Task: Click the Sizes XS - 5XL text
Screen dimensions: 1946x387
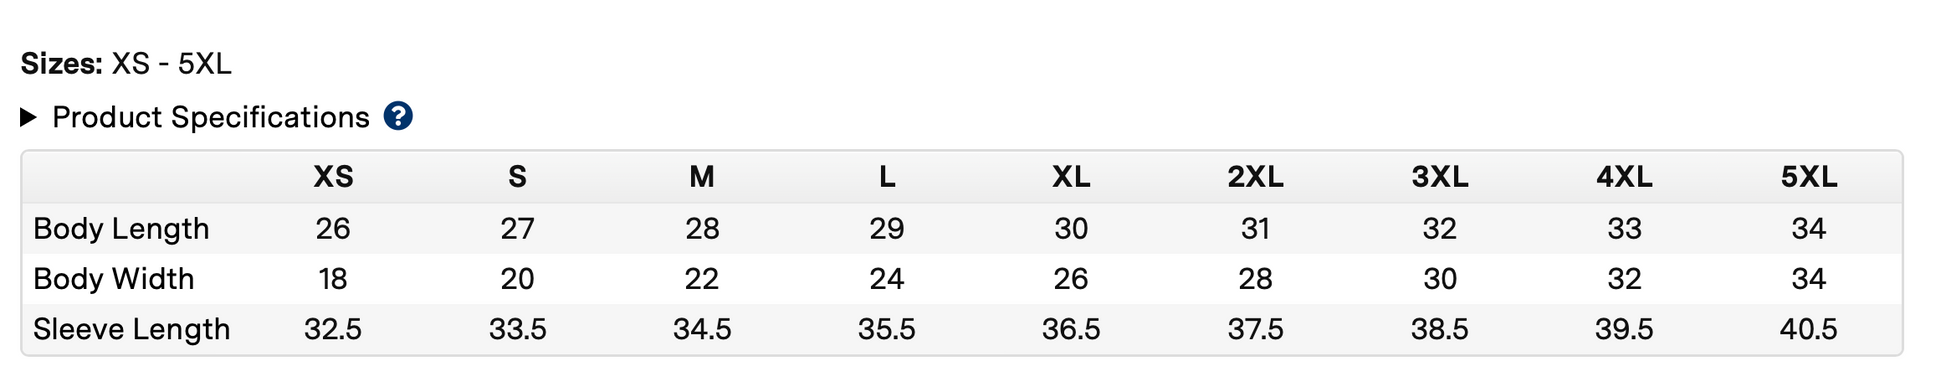Action: (126, 64)
